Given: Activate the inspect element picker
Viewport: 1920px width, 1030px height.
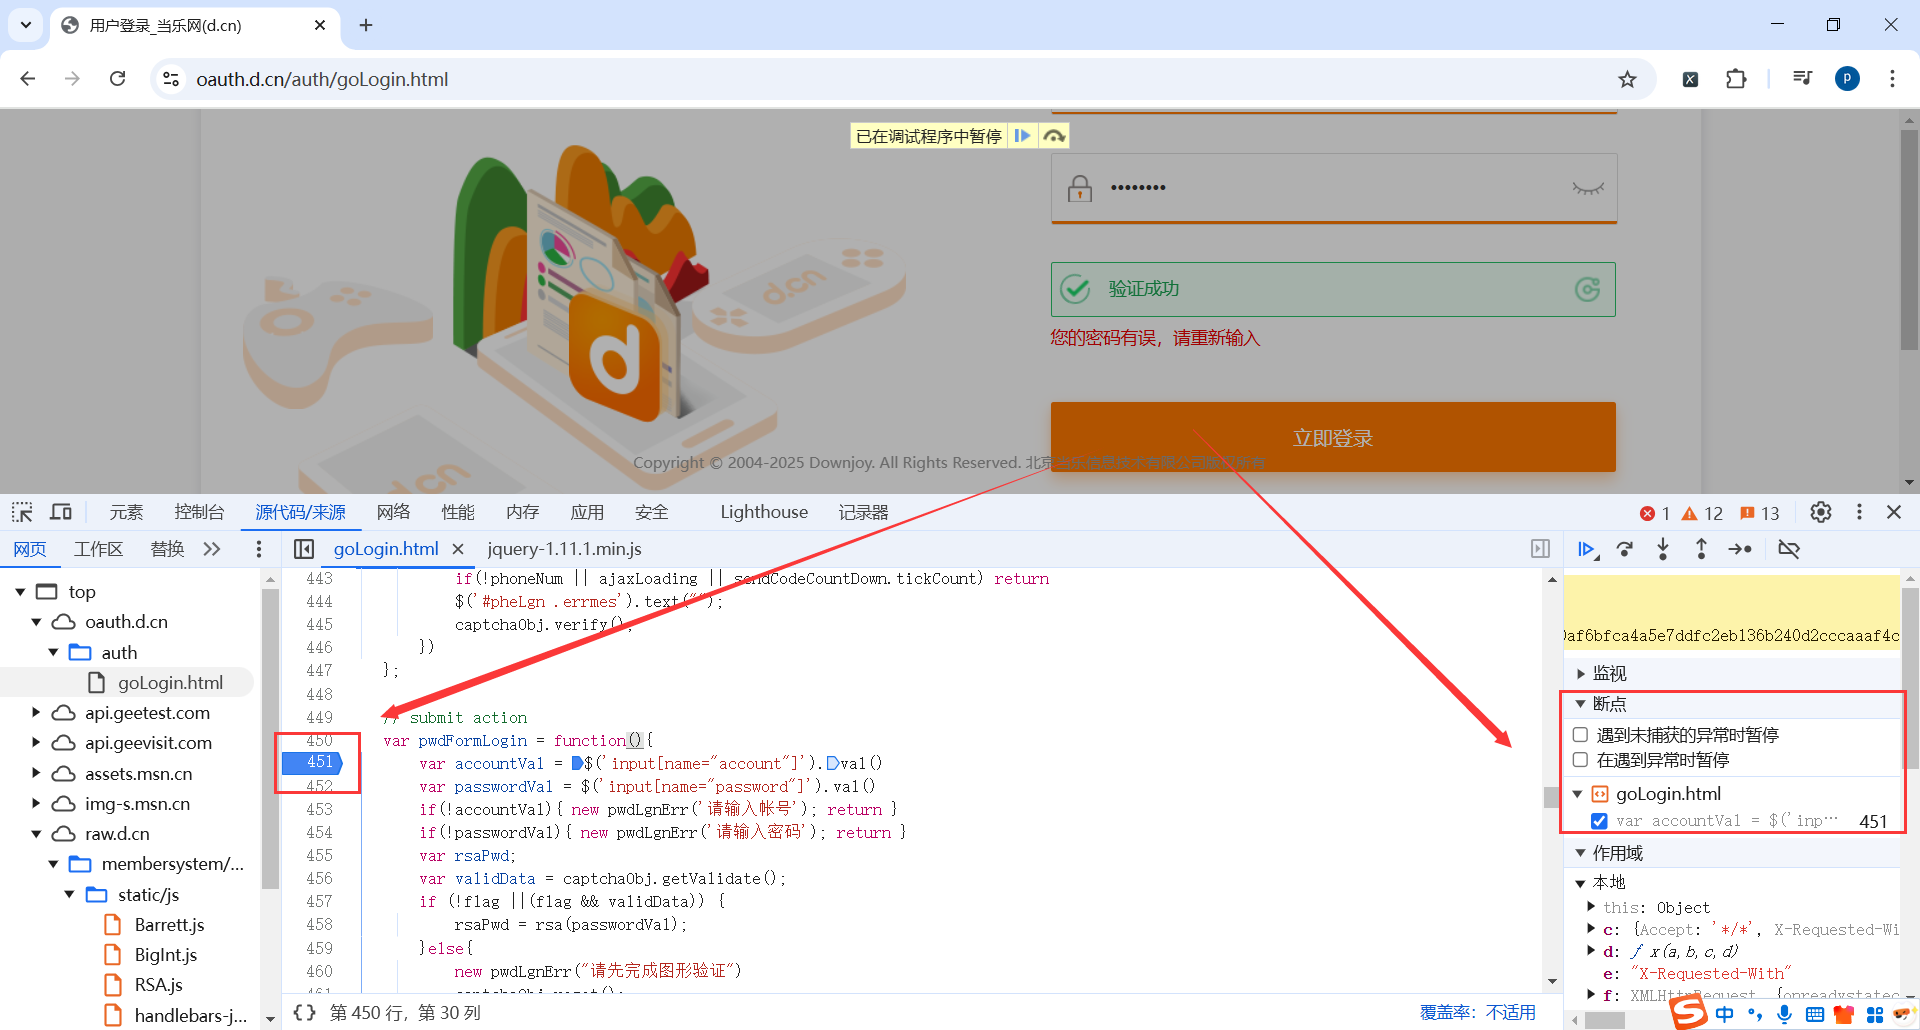Looking at the screenshot, I should tap(22, 512).
